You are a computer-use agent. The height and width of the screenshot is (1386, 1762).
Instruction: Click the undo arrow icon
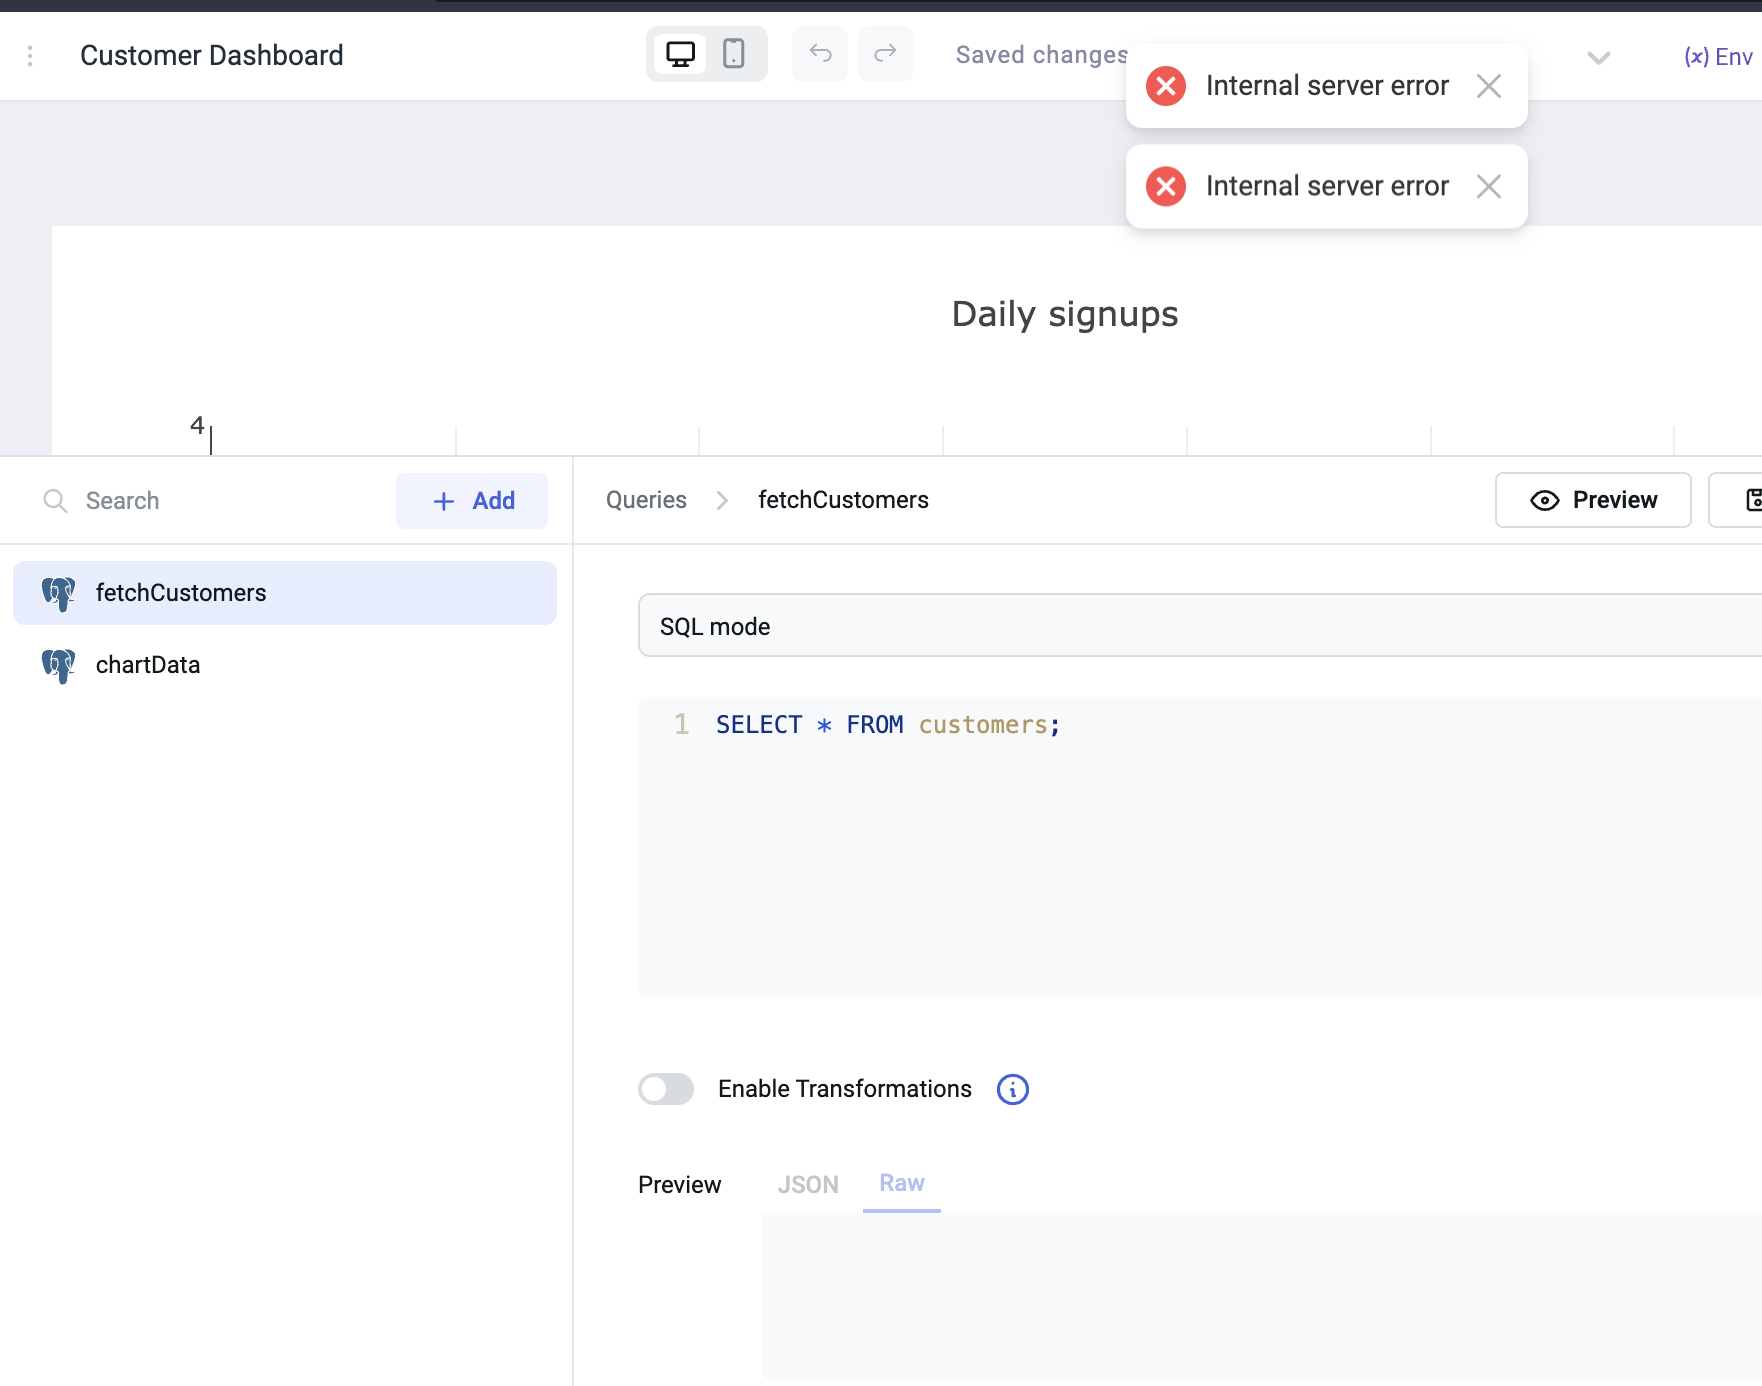tap(819, 54)
